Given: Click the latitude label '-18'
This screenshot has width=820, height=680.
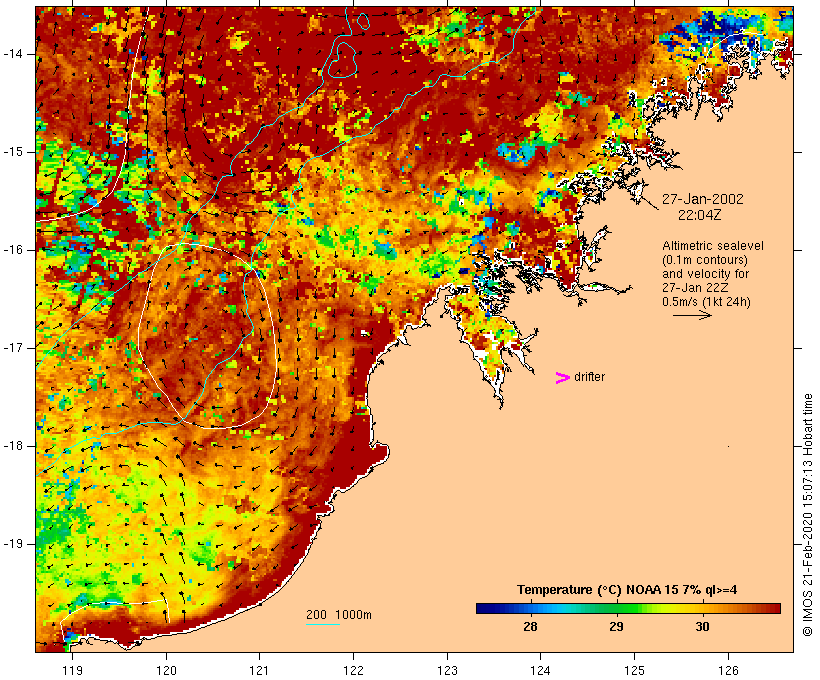Looking at the screenshot, I should click(x=13, y=446).
